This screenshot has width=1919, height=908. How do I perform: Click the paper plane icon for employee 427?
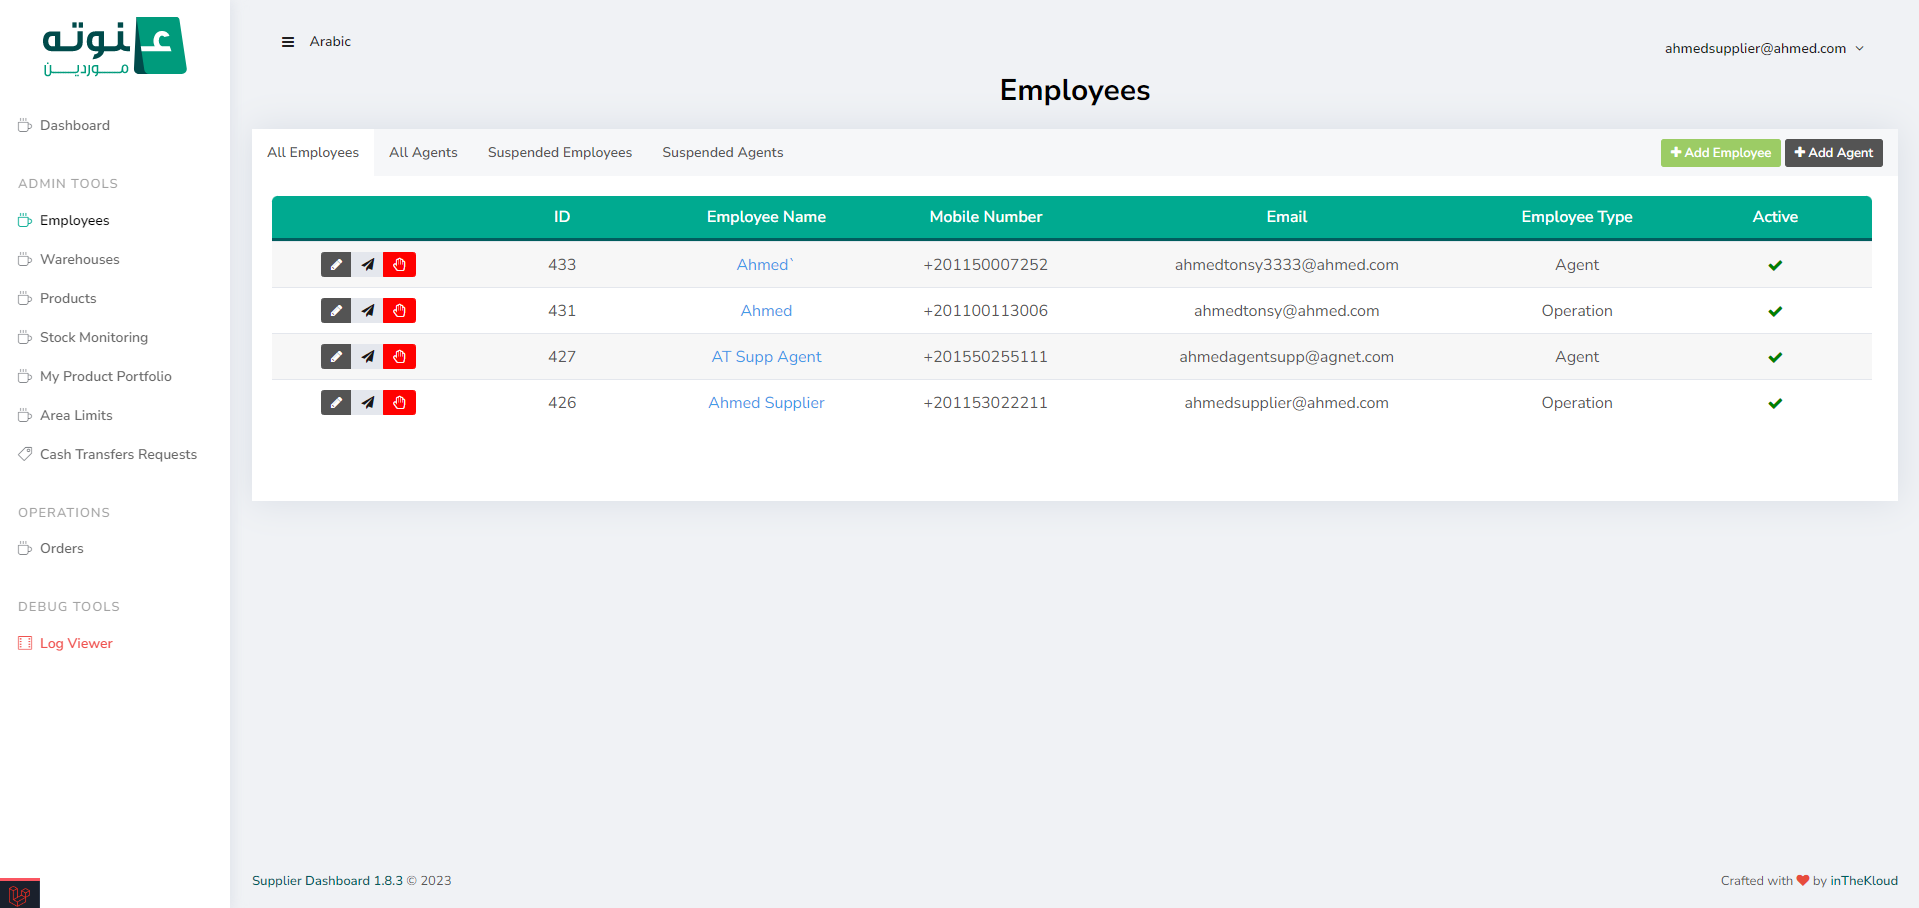[x=368, y=357]
